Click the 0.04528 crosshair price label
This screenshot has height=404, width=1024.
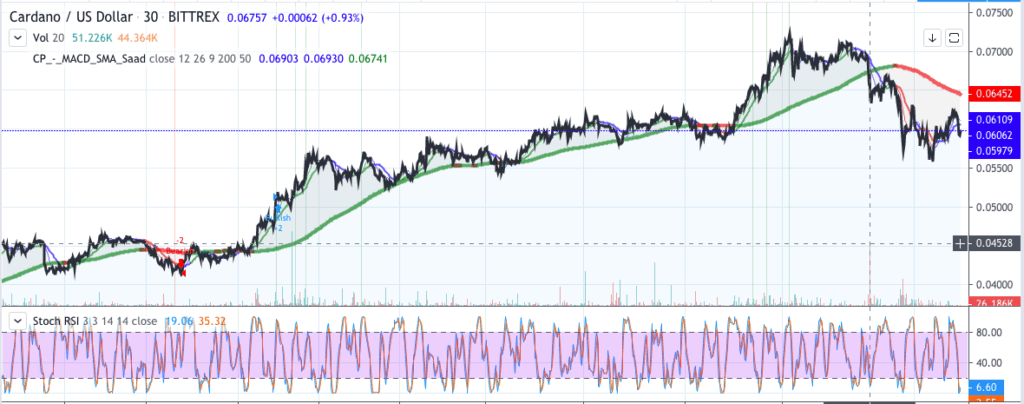point(993,244)
